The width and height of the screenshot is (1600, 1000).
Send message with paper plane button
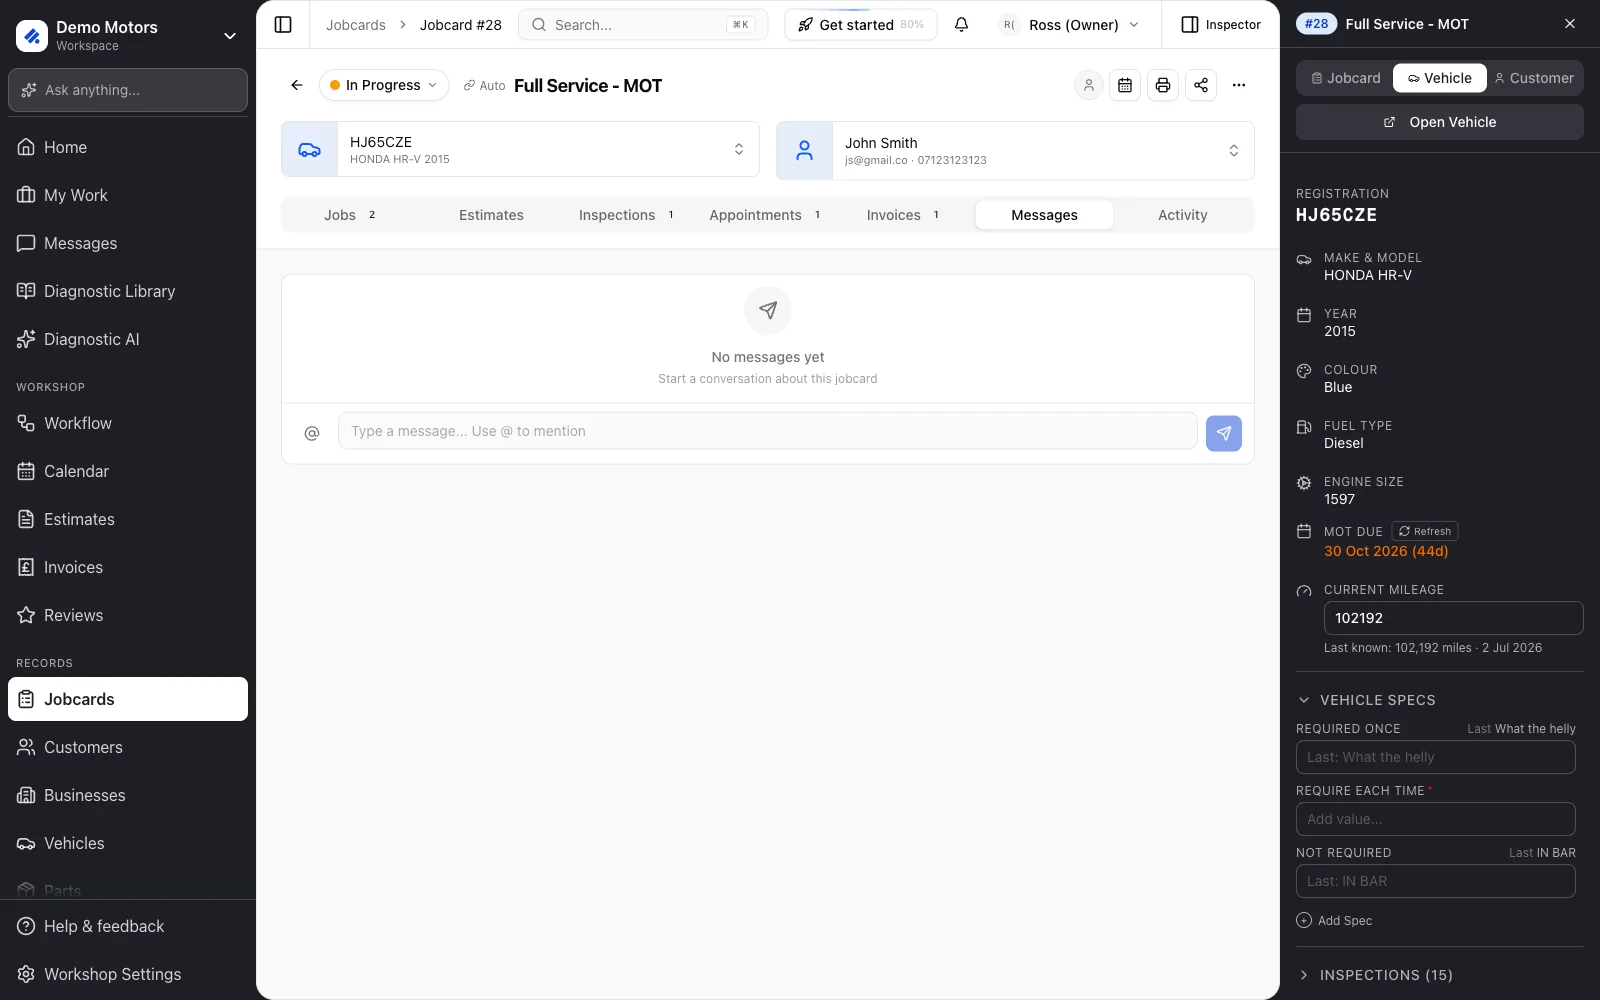click(x=1224, y=433)
